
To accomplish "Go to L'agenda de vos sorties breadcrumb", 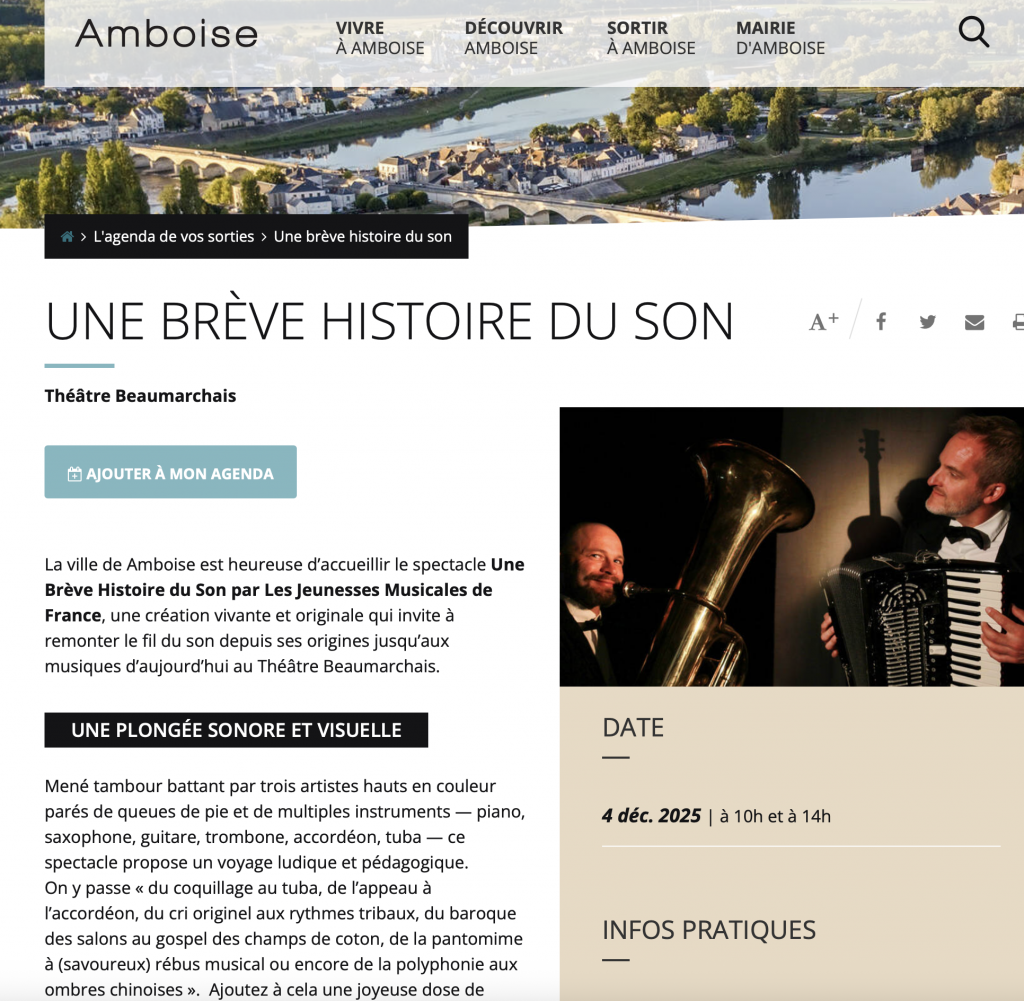I will 174,236.
